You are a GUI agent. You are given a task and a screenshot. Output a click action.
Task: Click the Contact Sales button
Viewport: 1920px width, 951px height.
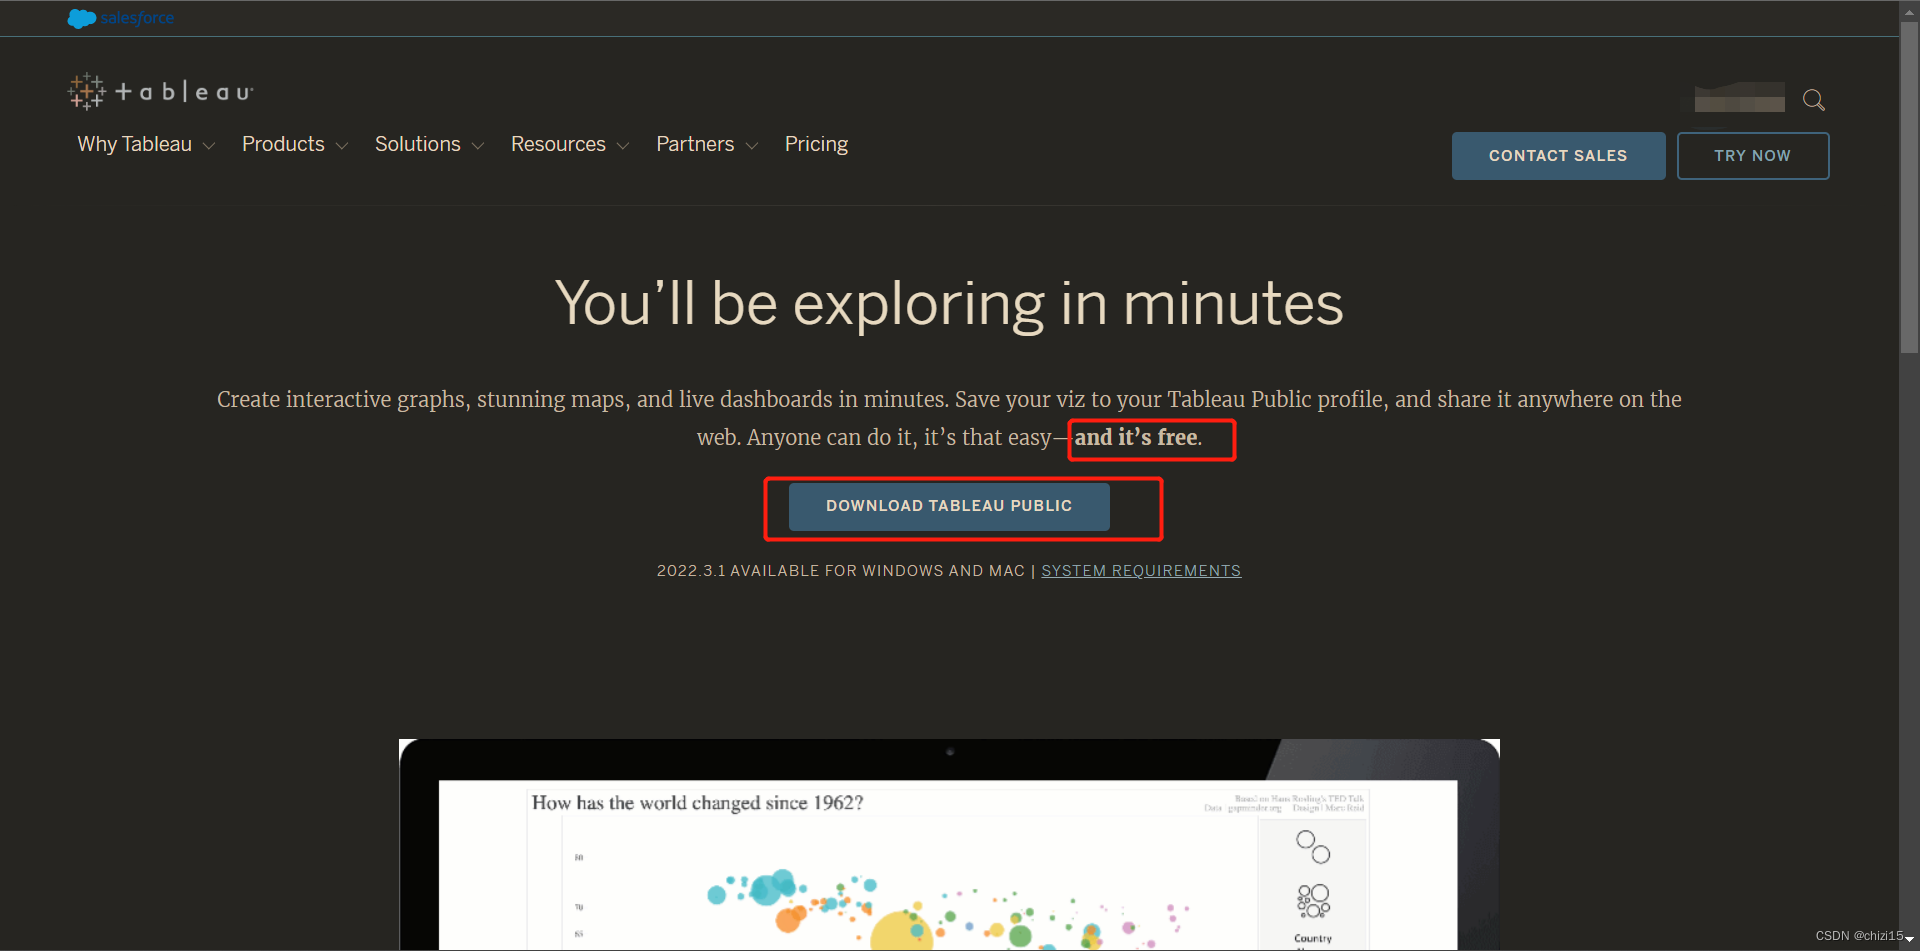click(x=1558, y=156)
